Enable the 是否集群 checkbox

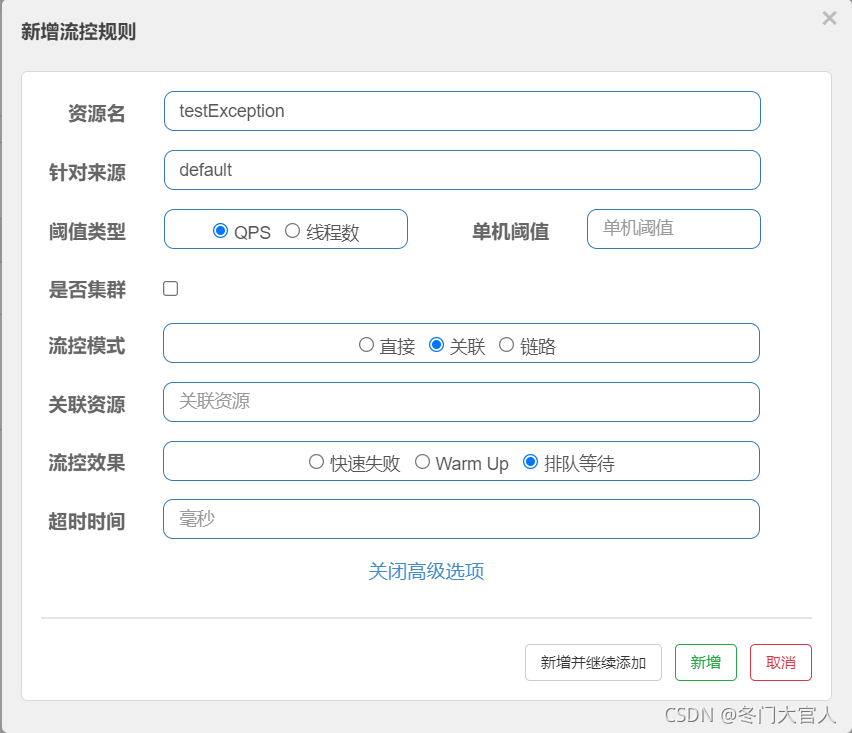tap(170, 288)
